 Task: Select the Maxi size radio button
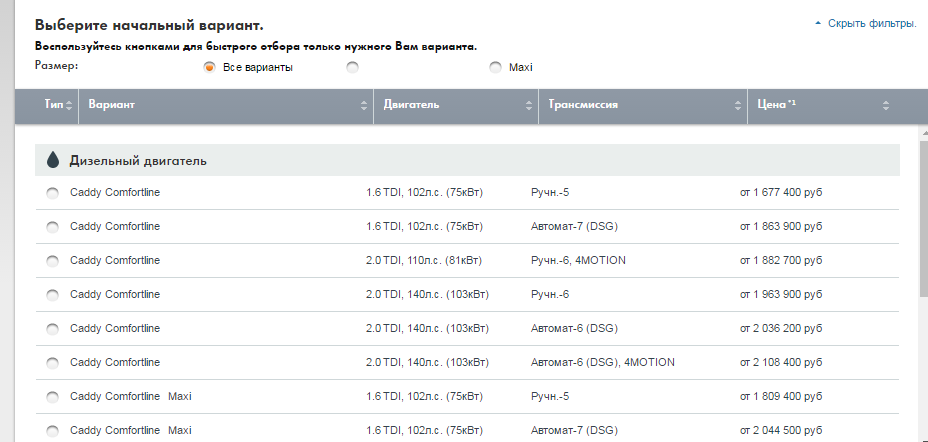[x=495, y=67]
